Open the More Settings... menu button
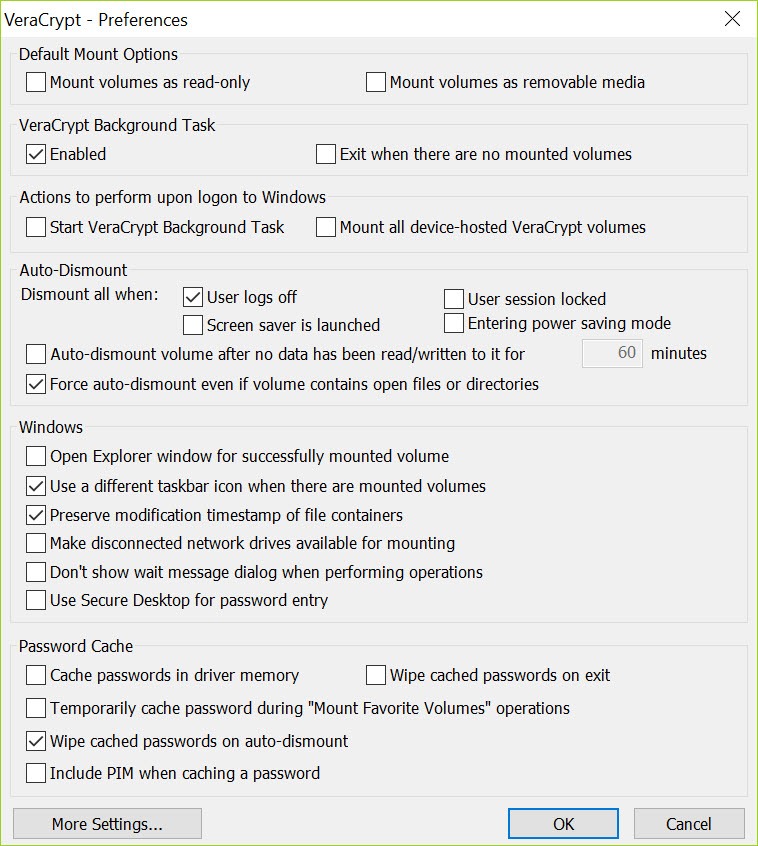Image resolution: width=758 pixels, height=846 pixels. pyautogui.click(x=107, y=824)
